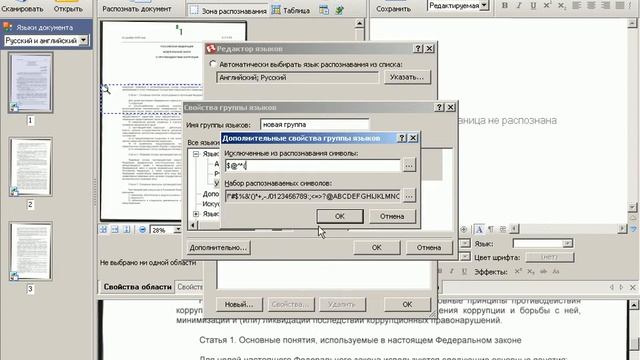The width and height of the screenshot is (640, 360).
Task: Open the 28% zoom dropdown
Action: click(x=178, y=230)
